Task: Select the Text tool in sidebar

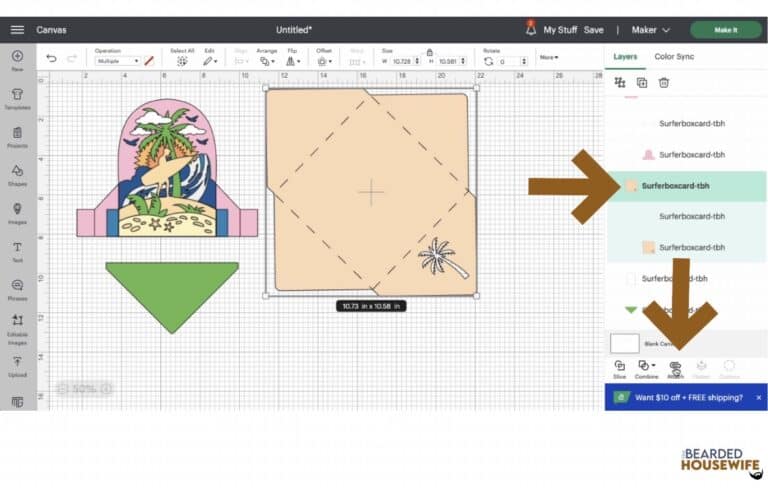Action: click(17, 249)
